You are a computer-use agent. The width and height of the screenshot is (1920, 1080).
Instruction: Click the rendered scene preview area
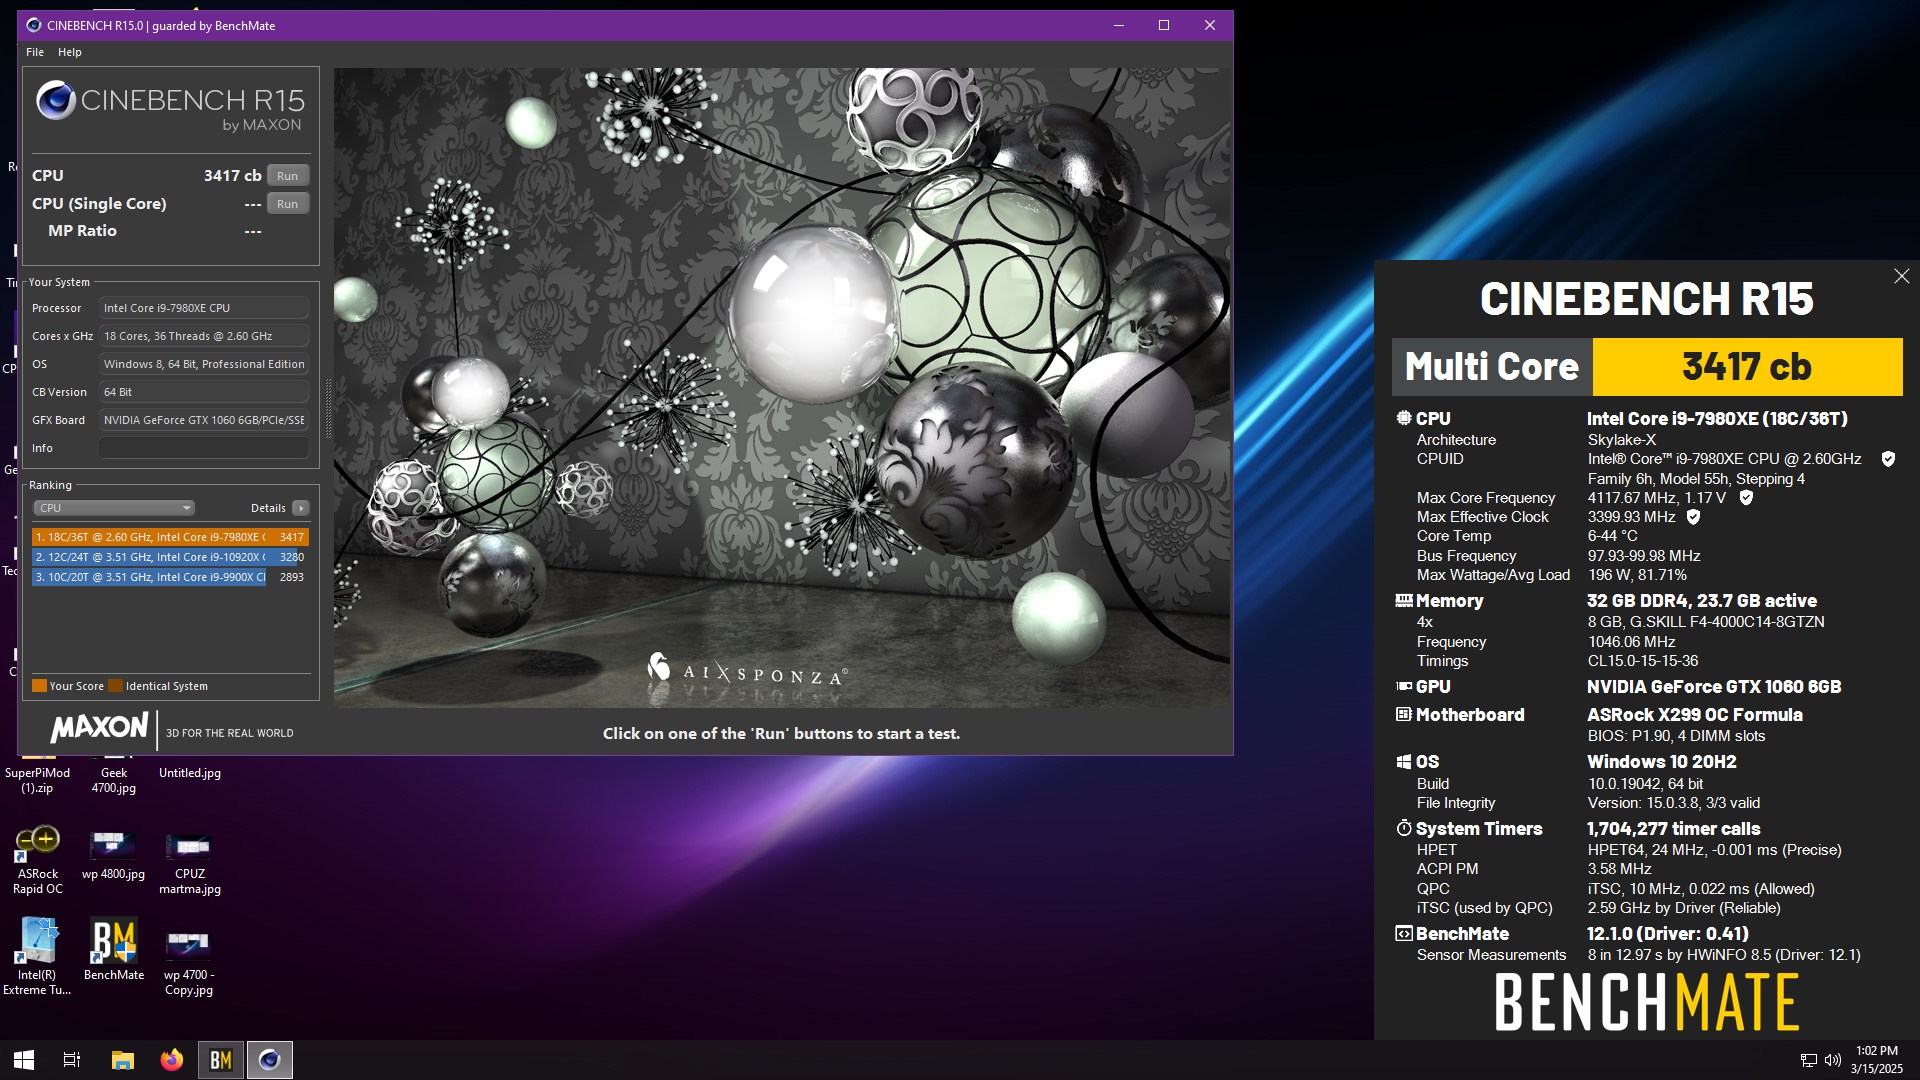782,388
